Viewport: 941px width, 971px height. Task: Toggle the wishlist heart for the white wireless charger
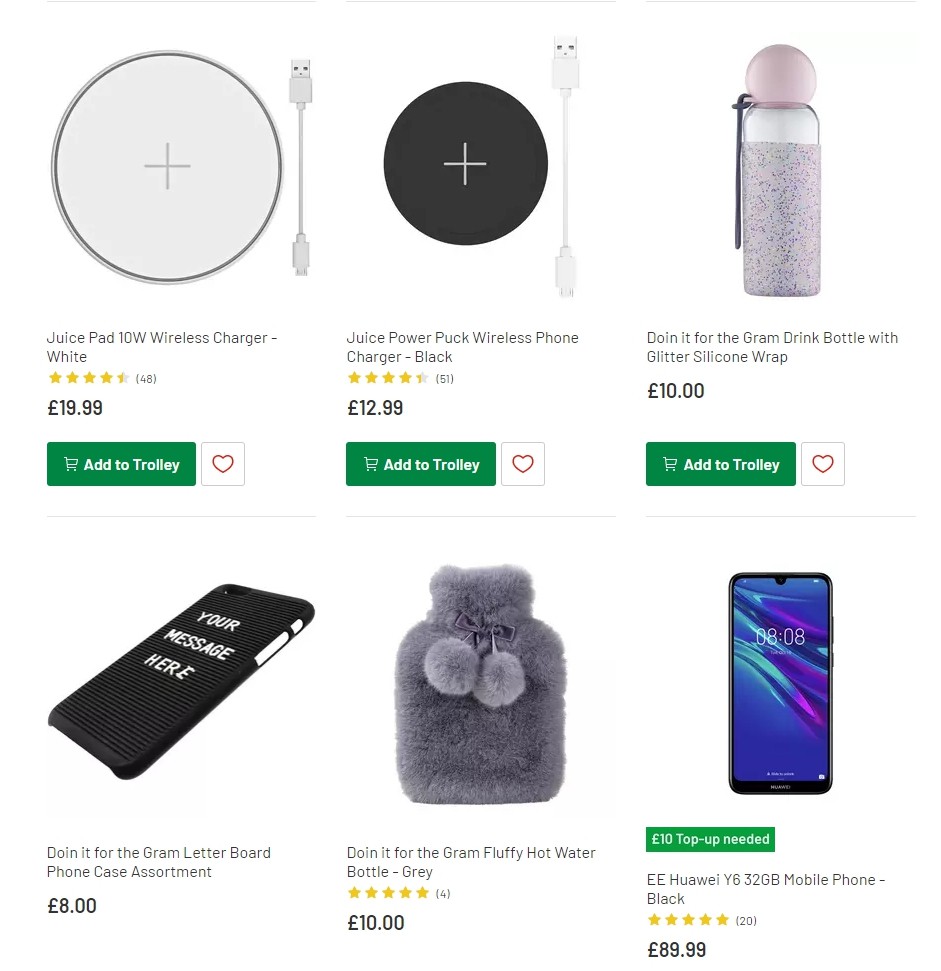click(222, 464)
